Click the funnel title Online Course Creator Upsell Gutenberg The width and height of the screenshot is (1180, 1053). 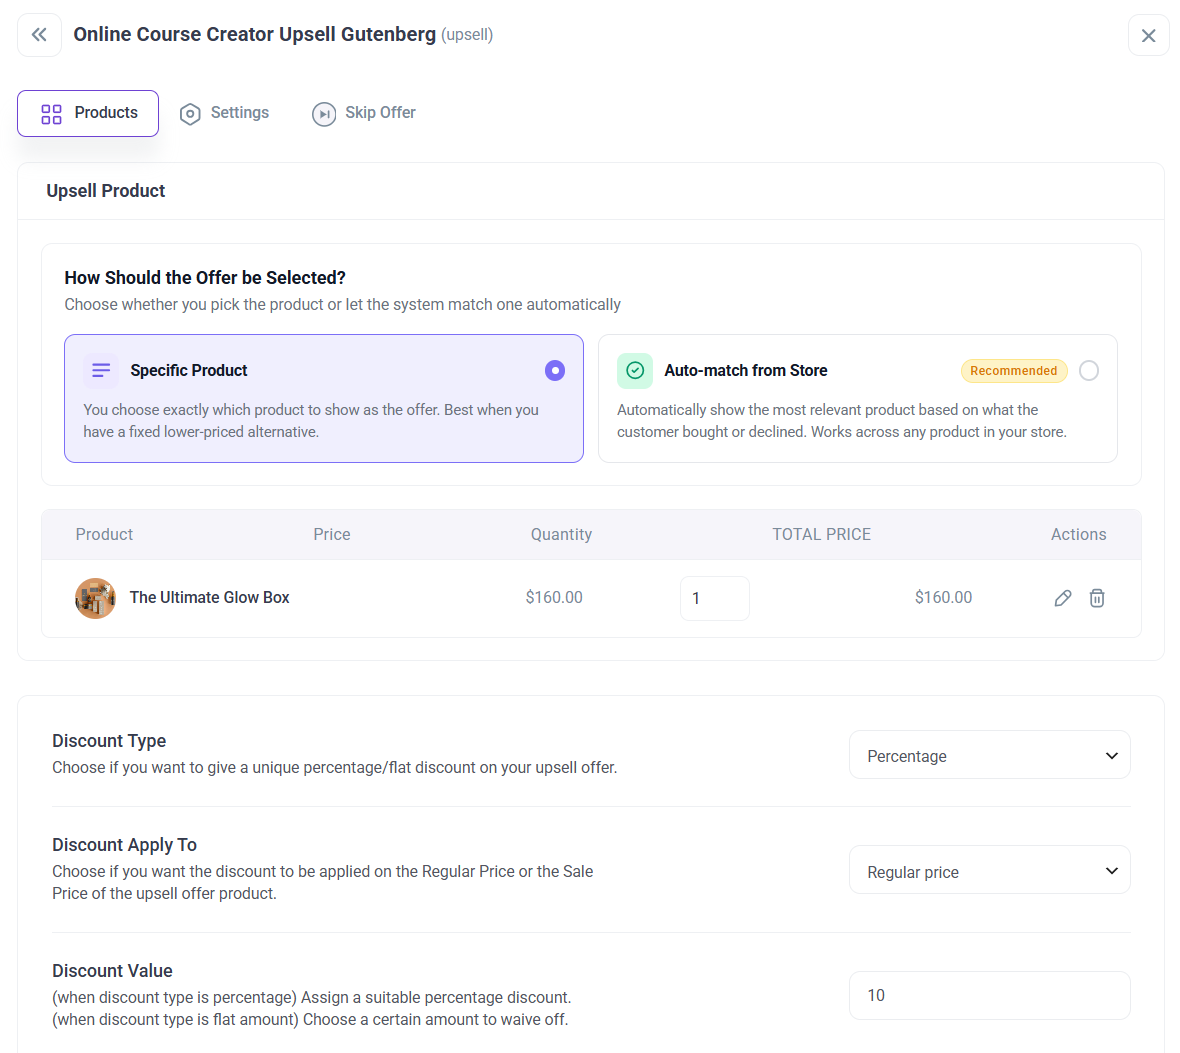pyautogui.click(x=254, y=35)
